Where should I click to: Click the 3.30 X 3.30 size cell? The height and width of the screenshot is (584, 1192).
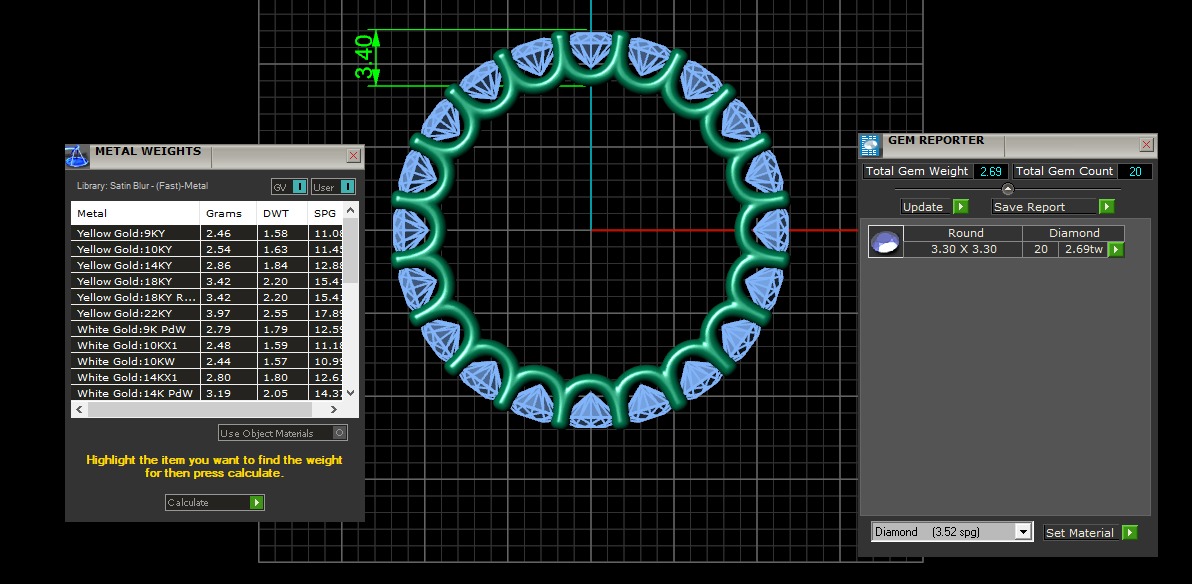[x=963, y=249]
